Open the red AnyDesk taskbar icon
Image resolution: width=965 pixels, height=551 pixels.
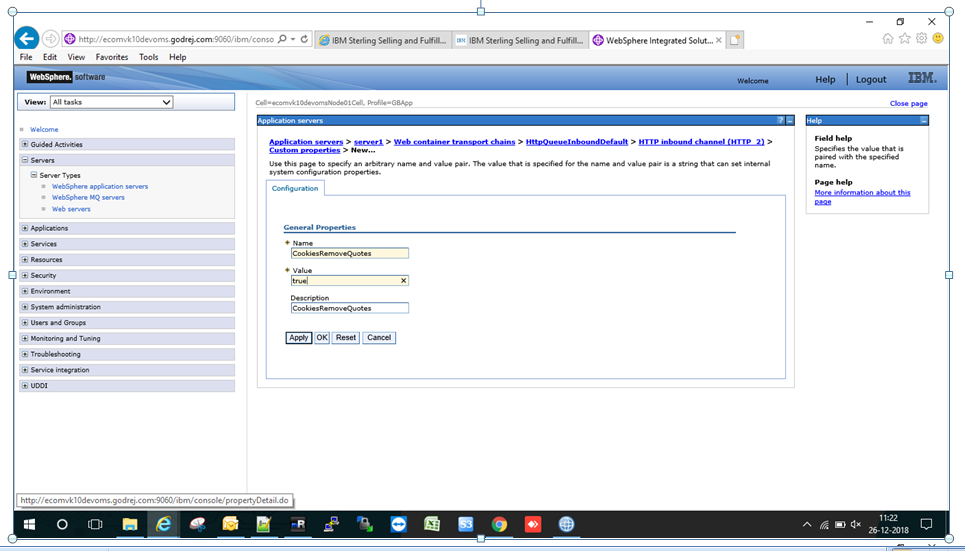click(x=533, y=525)
